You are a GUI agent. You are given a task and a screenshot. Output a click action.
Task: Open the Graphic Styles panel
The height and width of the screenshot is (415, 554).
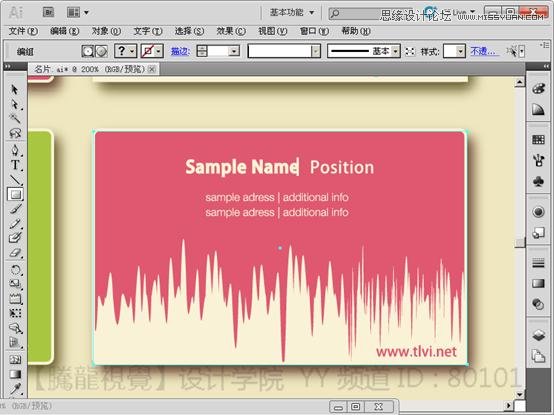(x=538, y=233)
